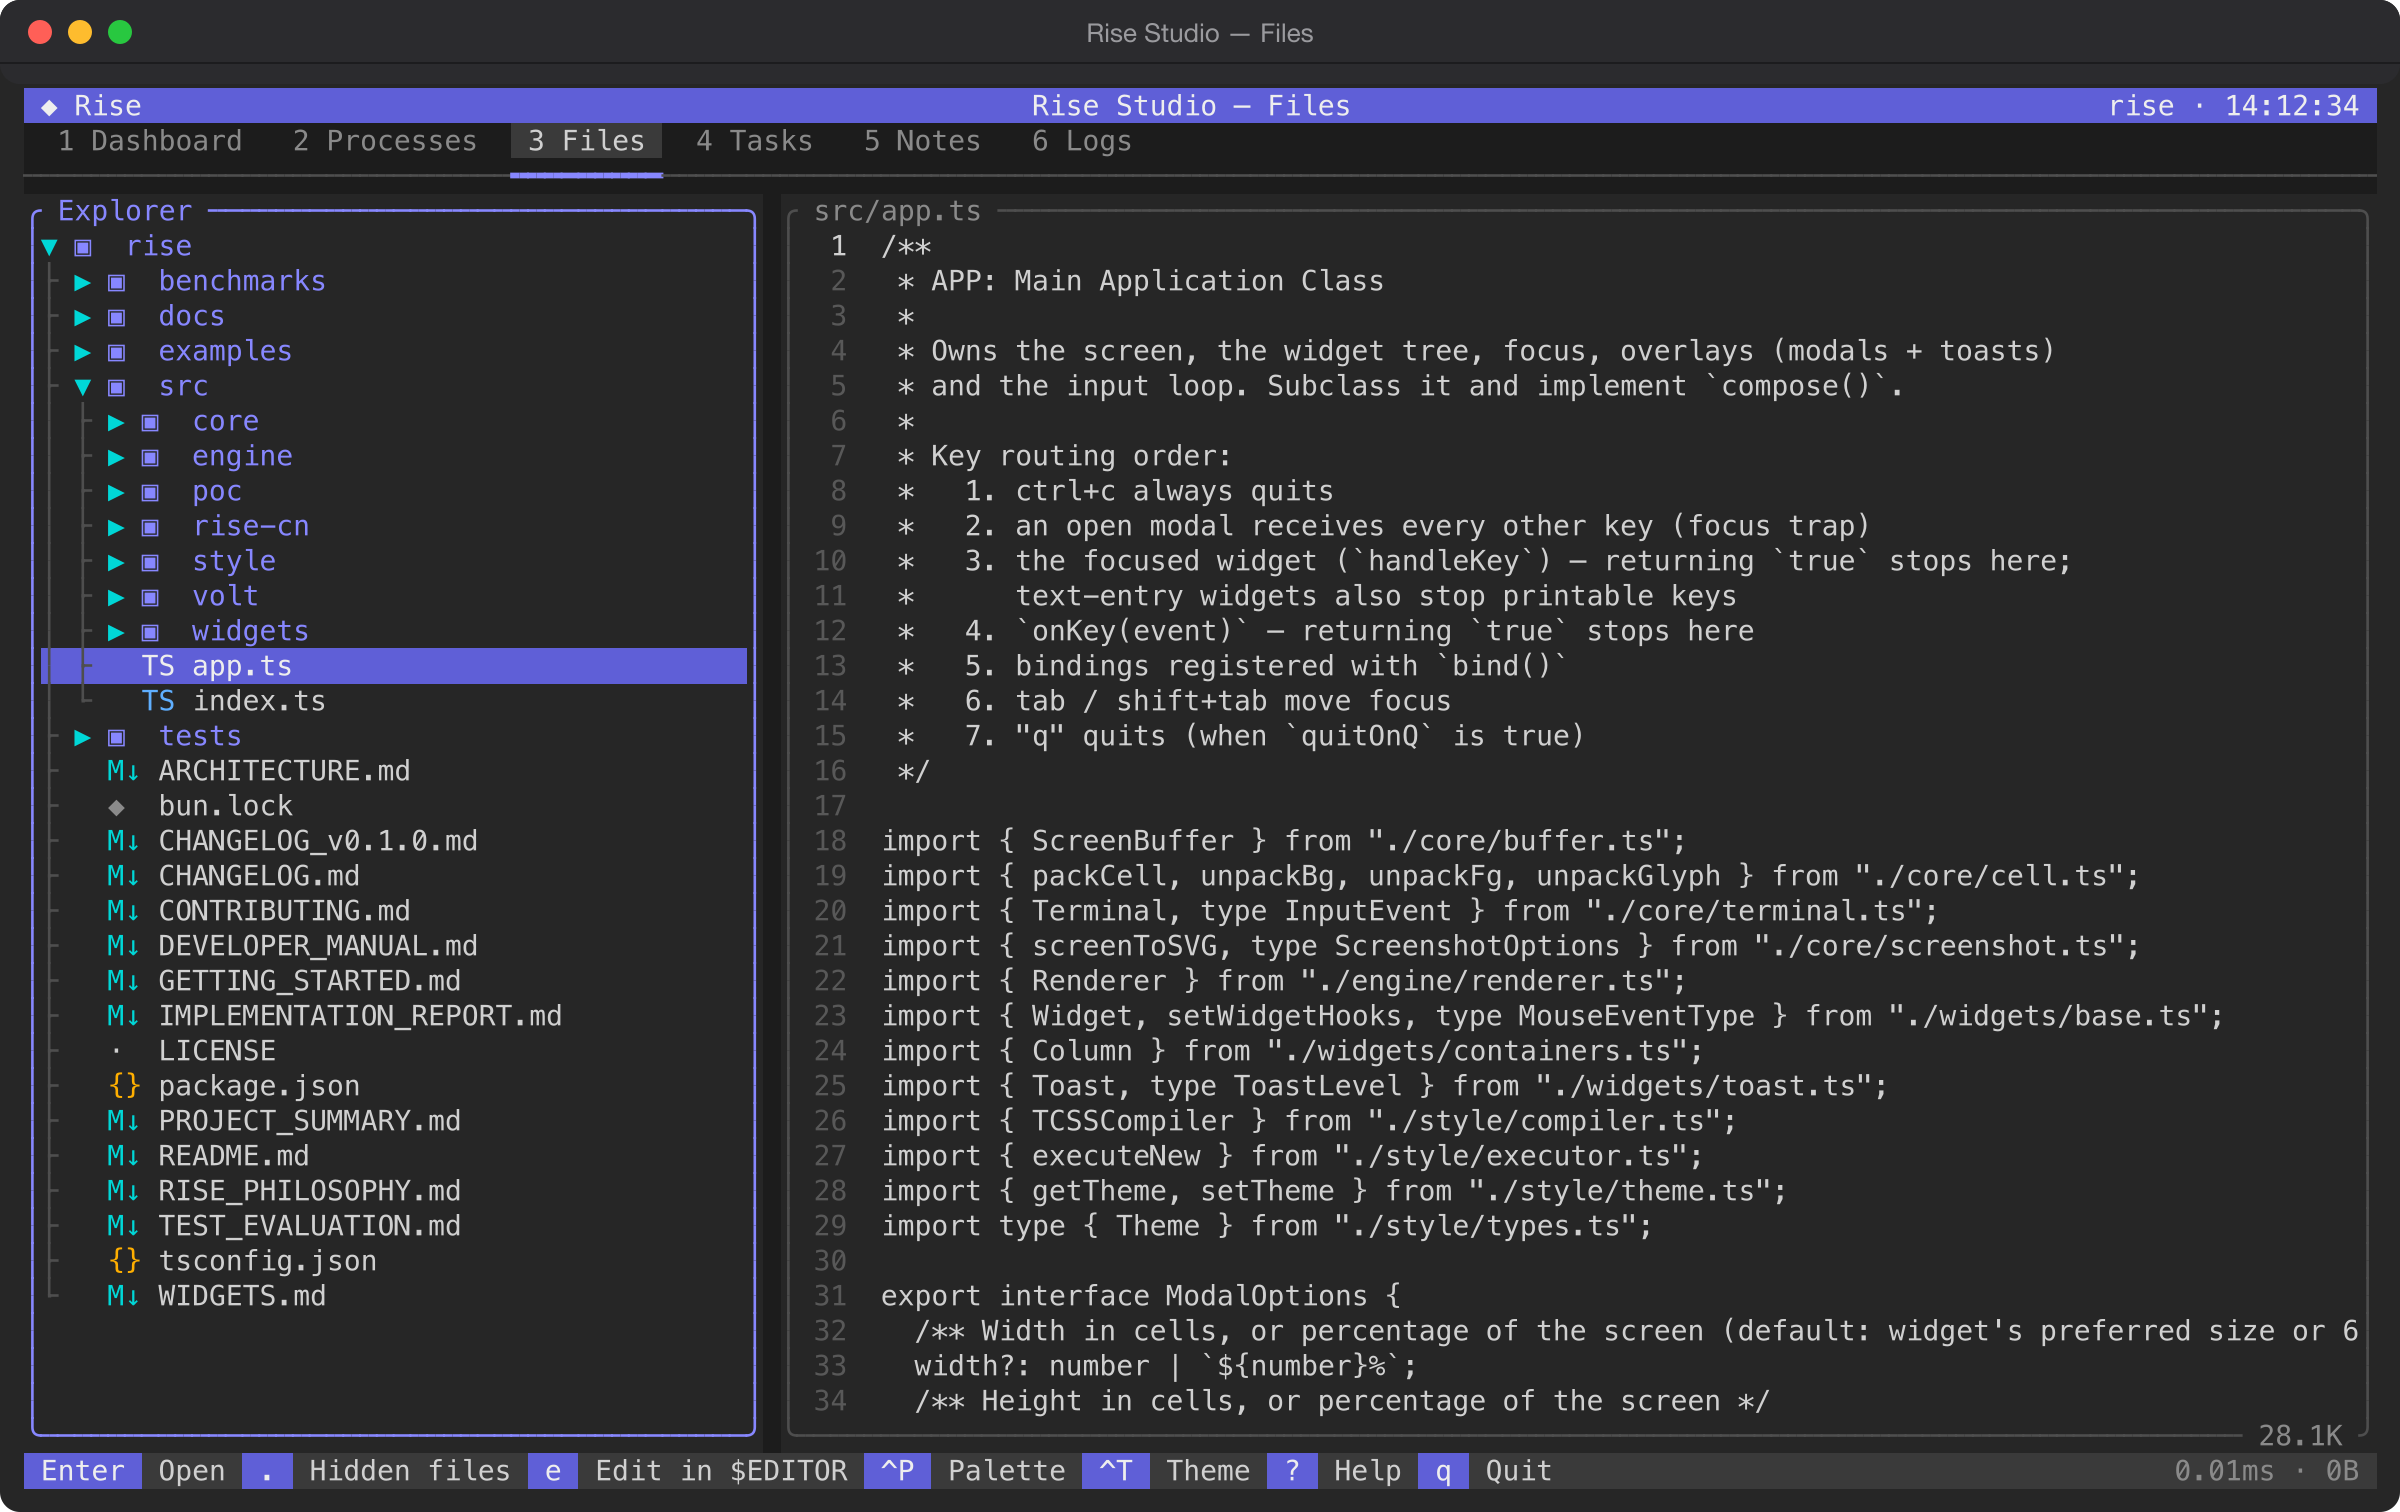
Task: Click the folder icon beside core
Action: point(150,422)
